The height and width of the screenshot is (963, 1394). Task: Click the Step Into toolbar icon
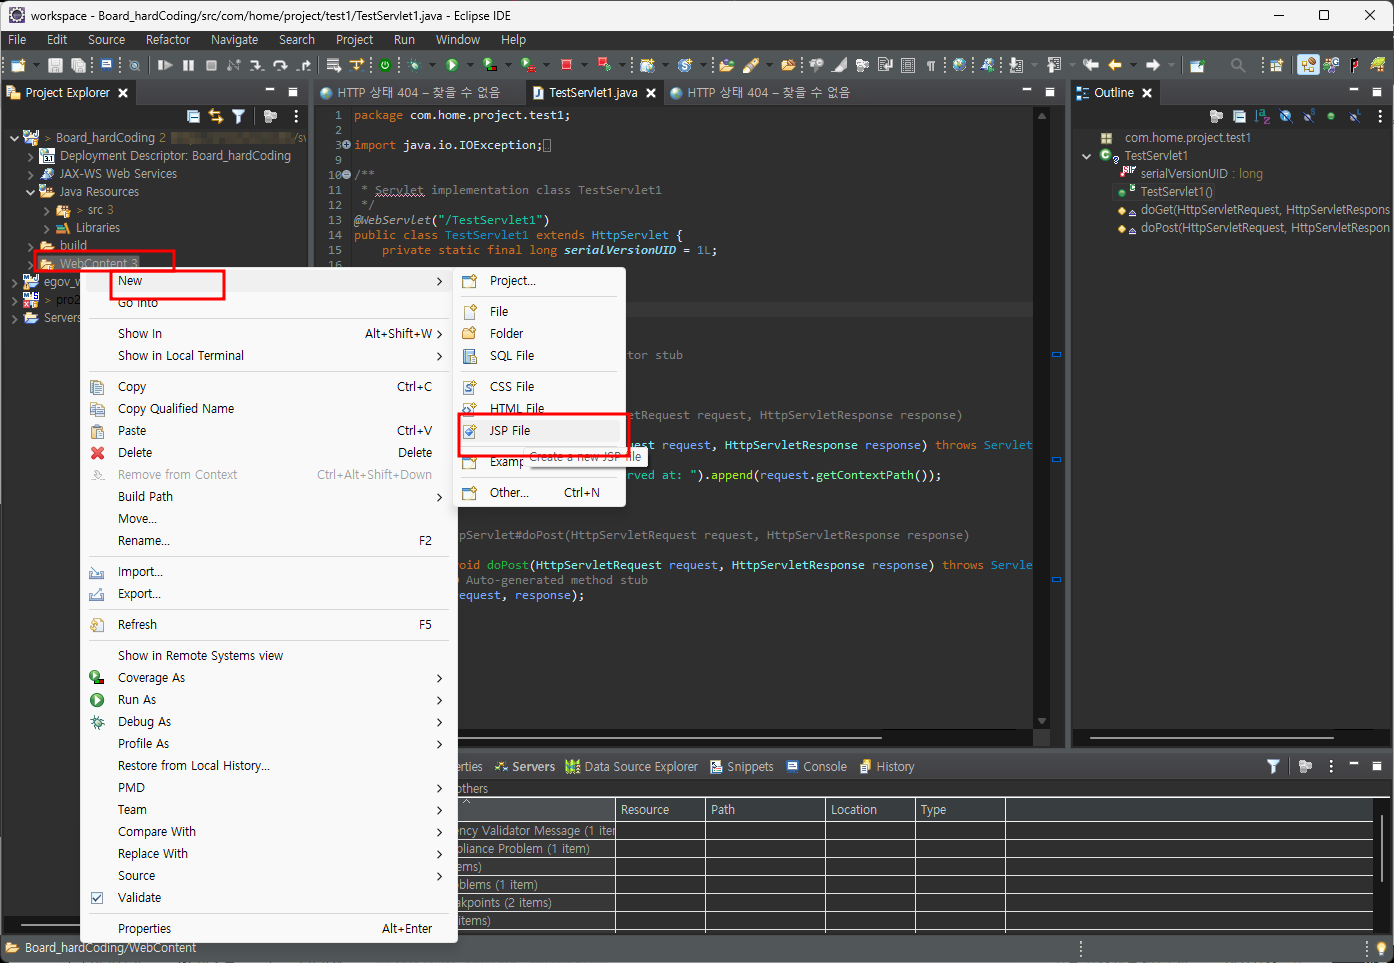point(256,65)
